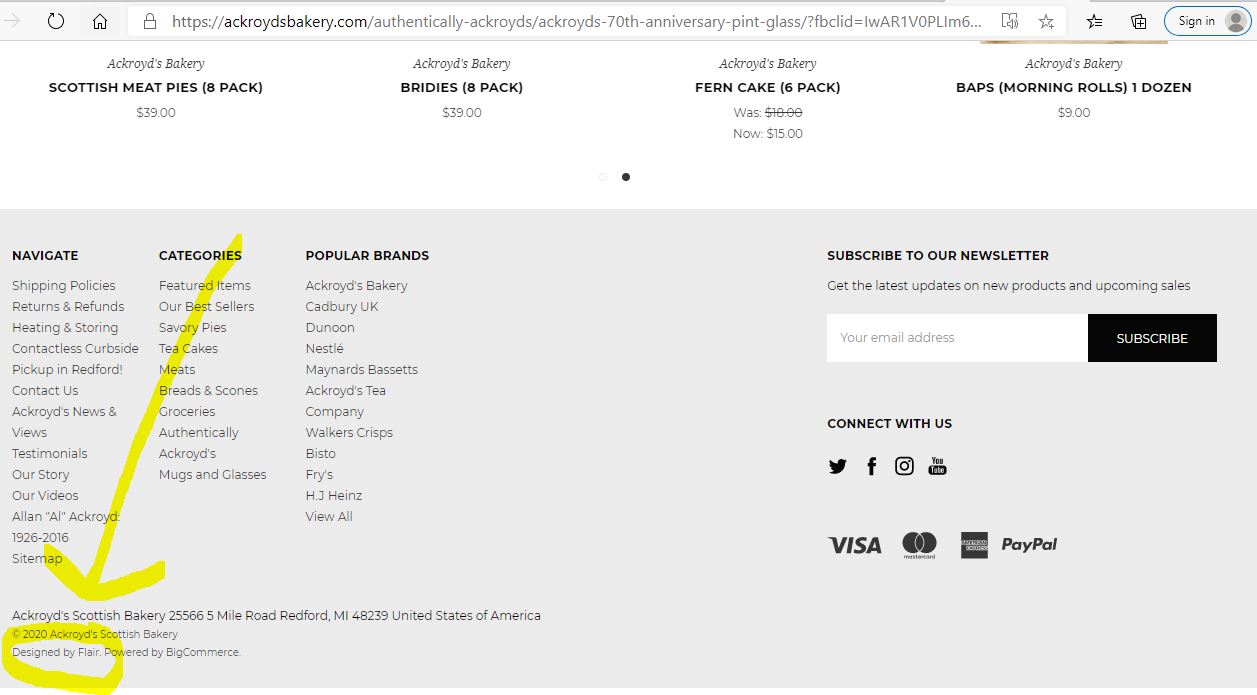Browse the Savory Pies category
Screen dimensions: 1257x695
click(x=193, y=327)
